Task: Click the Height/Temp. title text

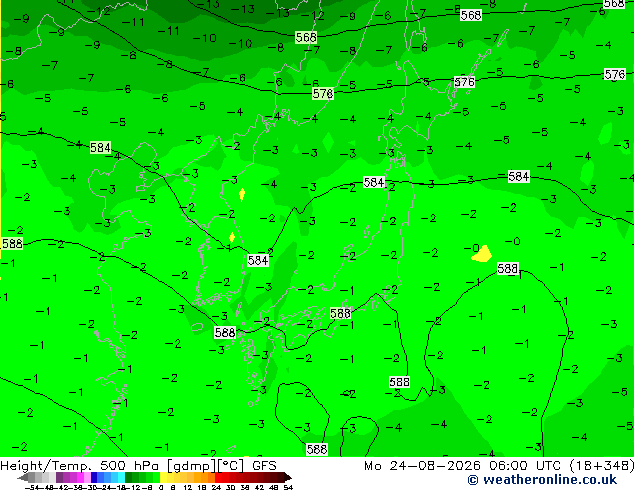Action: (x=46, y=466)
